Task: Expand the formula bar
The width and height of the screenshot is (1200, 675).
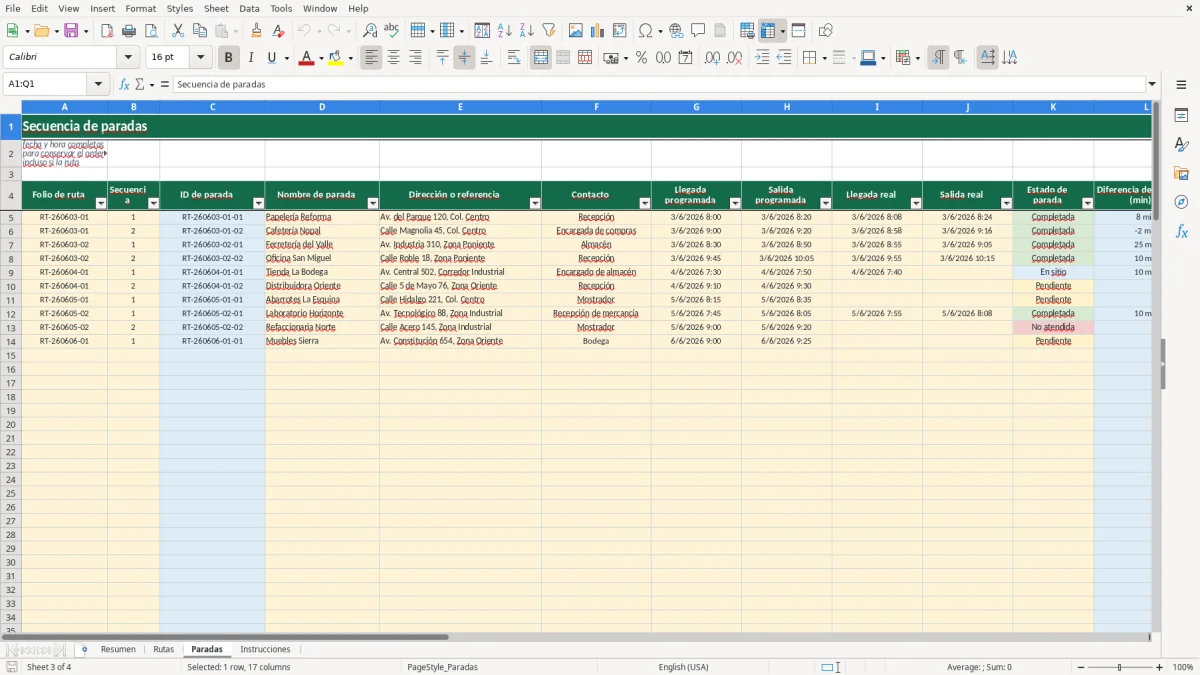Action: click(1152, 84)
